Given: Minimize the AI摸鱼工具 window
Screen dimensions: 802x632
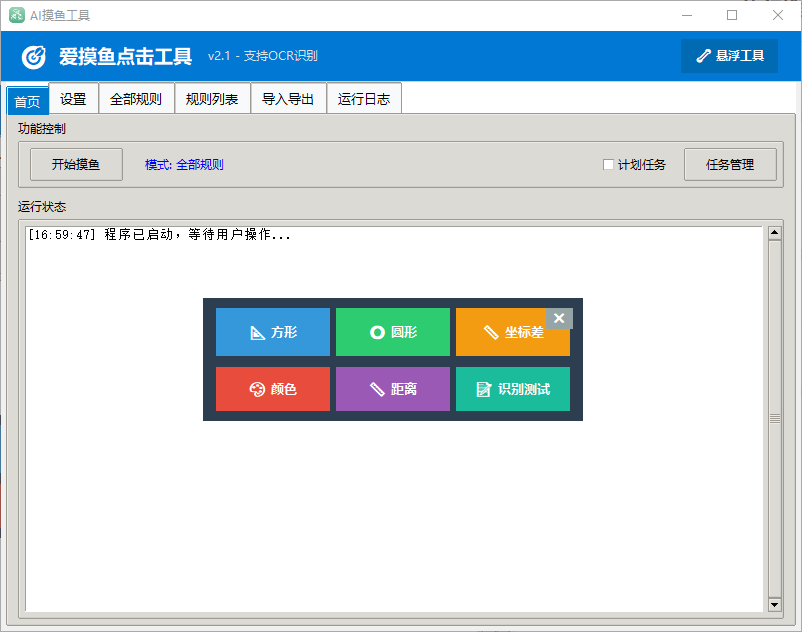Looking at the screenshot, I should 687,15.
